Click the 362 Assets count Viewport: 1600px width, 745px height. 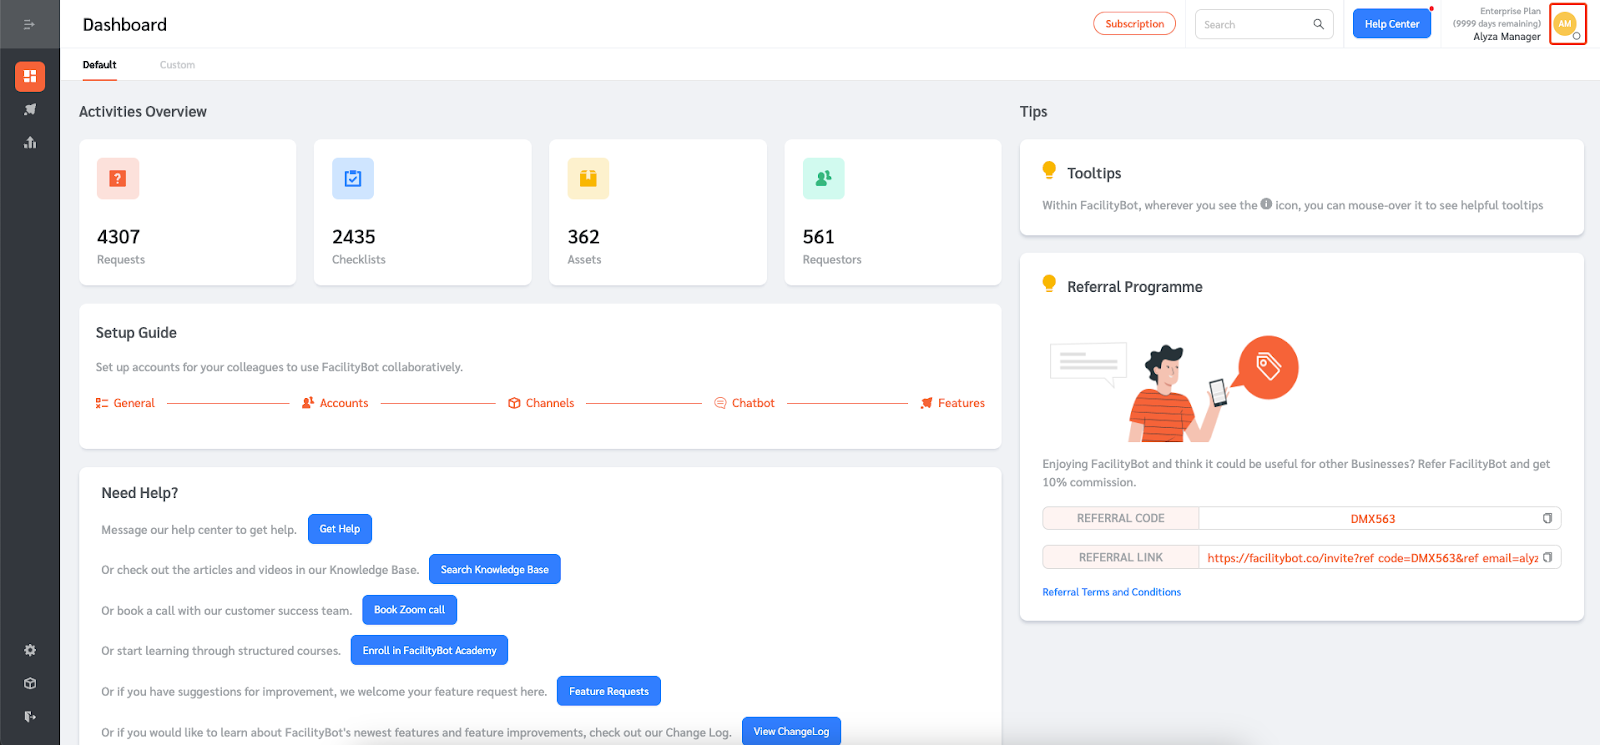584,237
